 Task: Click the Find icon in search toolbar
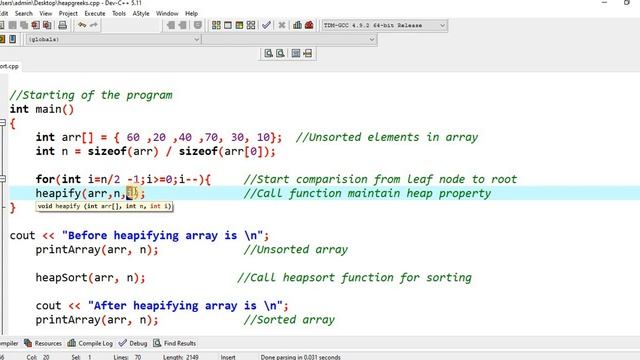point(269,53)
